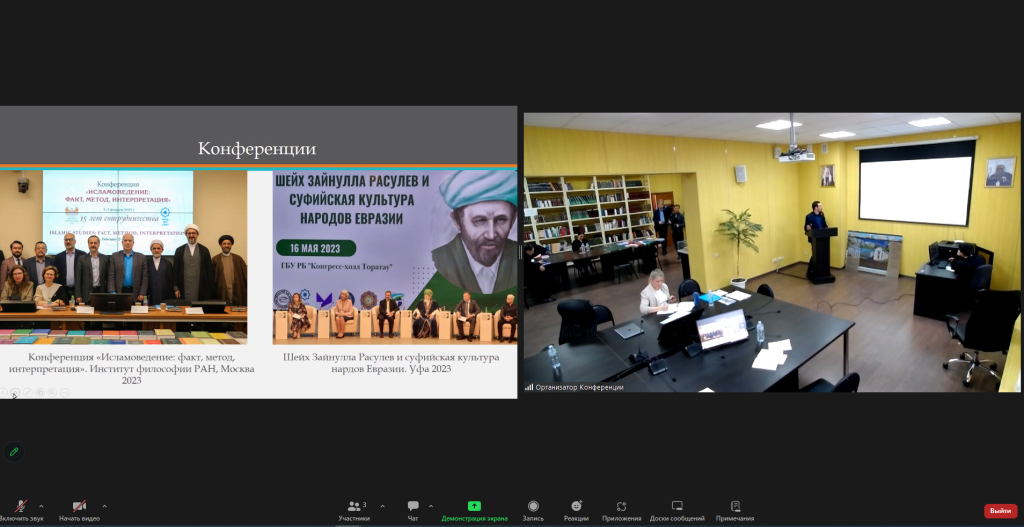Click the ГБУ РБ Конгресс-холл Торатау text
The width and height of the screenshot is (1024, 527).
coord(334,267)
